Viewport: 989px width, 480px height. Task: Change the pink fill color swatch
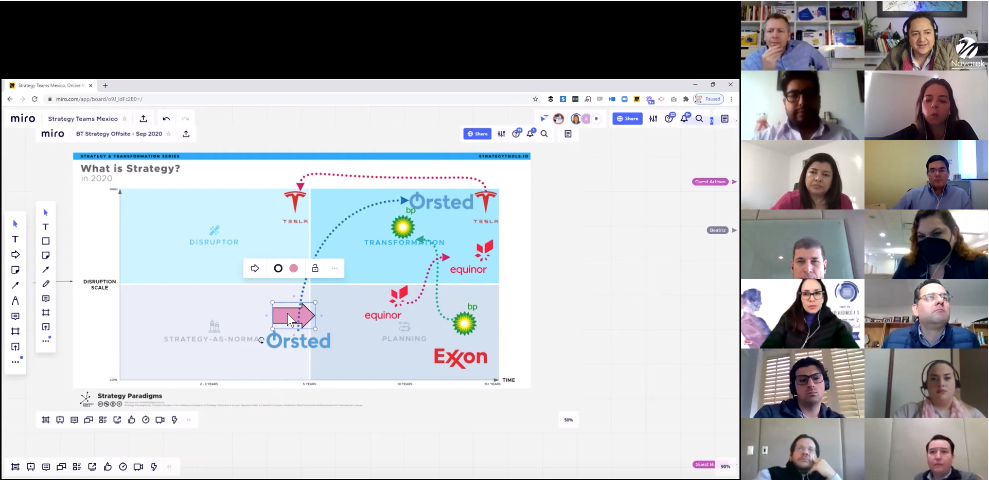click(x=293, y=268)
